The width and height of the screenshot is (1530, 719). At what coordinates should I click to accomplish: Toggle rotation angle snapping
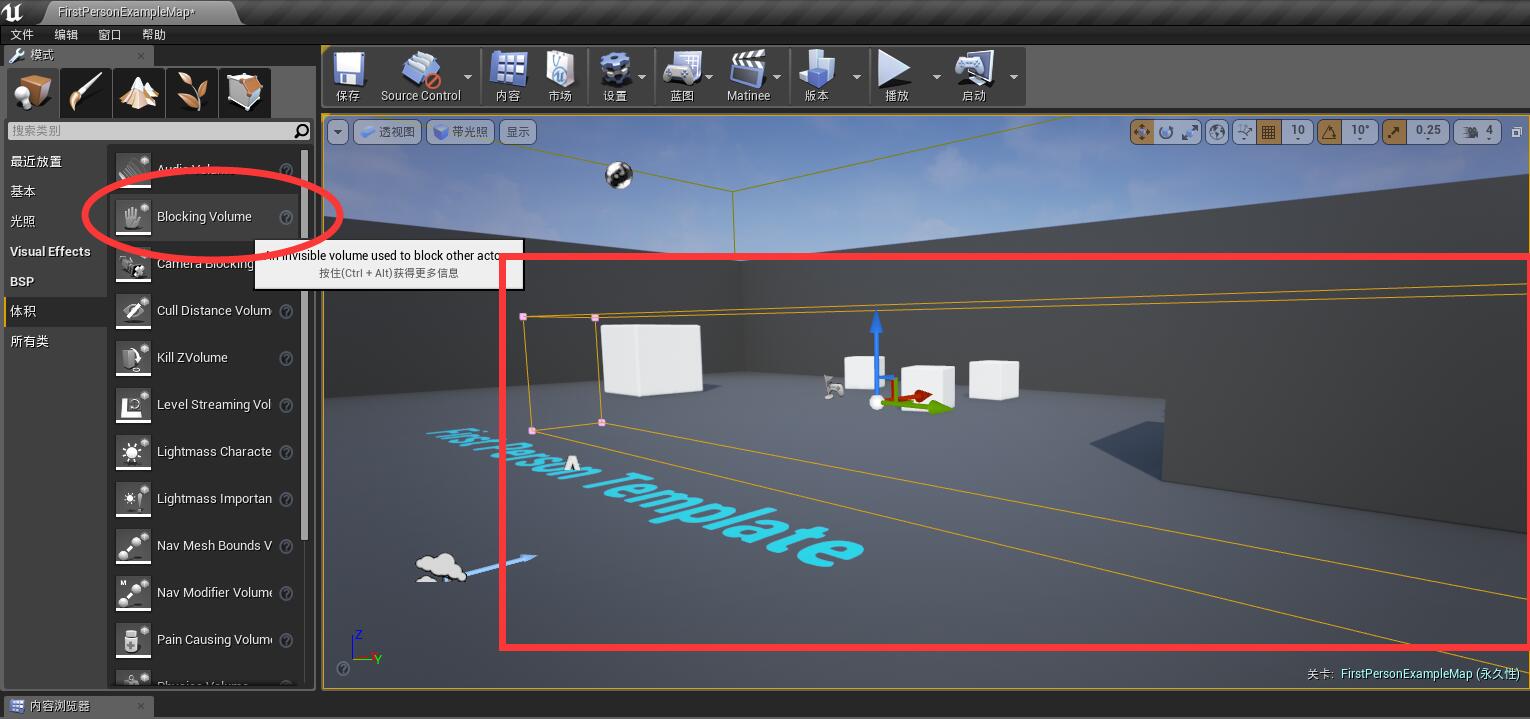pyautogui.click(x=1330, y=131)
